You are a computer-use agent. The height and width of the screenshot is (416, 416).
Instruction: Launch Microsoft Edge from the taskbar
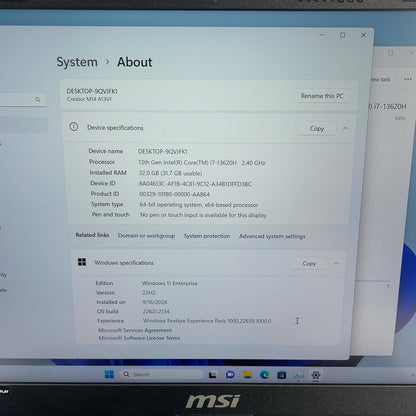[265, 375]
